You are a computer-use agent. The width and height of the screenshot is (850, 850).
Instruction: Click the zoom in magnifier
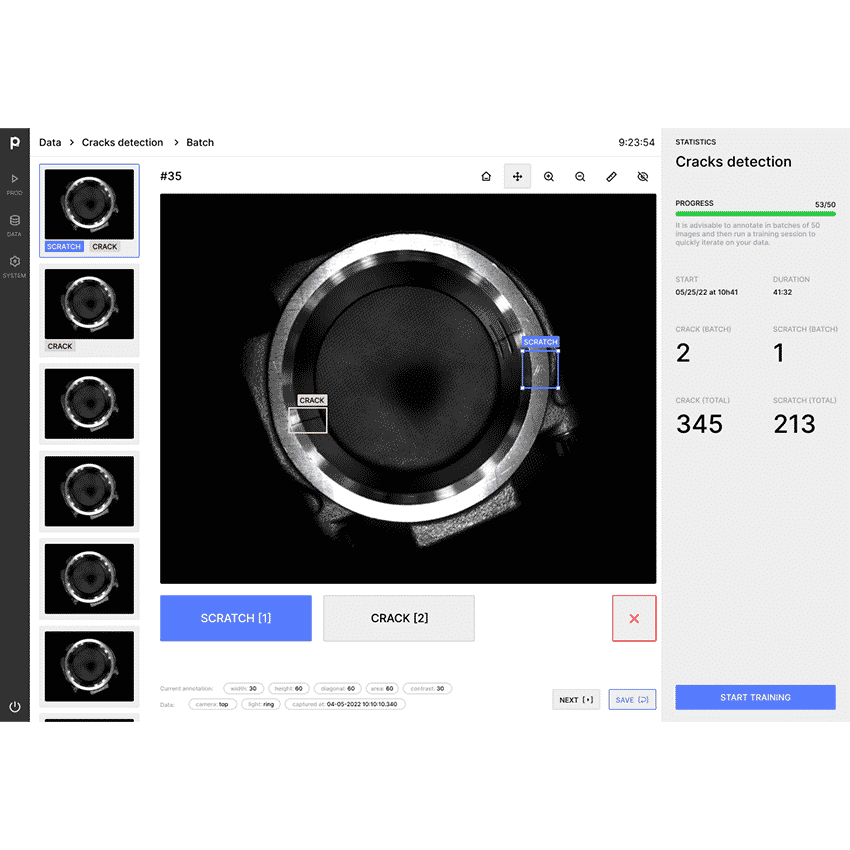[549, 177]
